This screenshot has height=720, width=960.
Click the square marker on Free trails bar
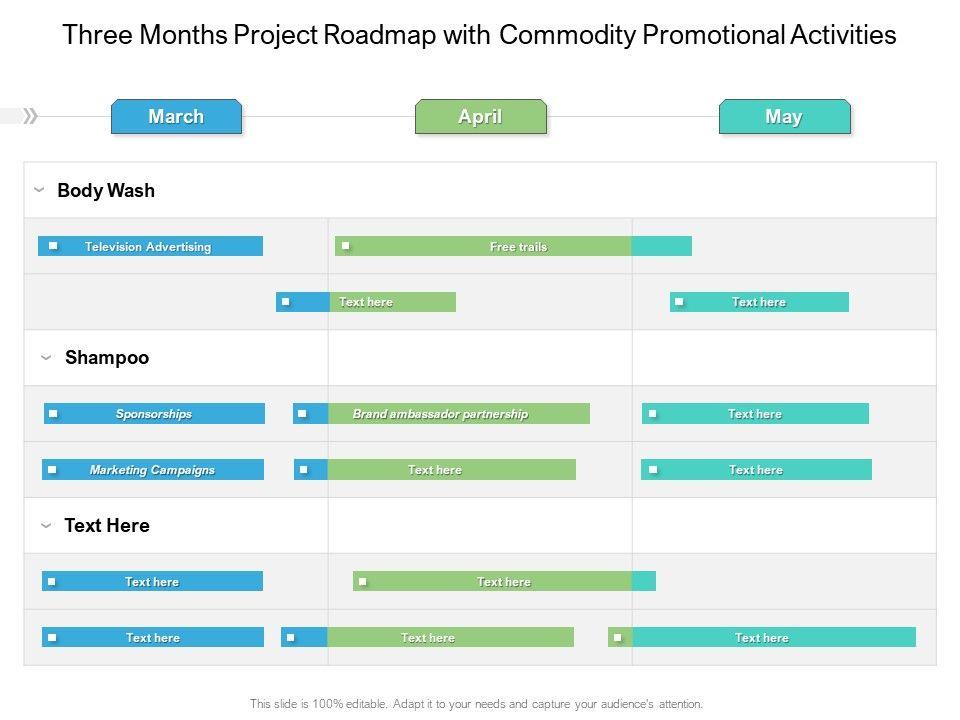[345, 245]
